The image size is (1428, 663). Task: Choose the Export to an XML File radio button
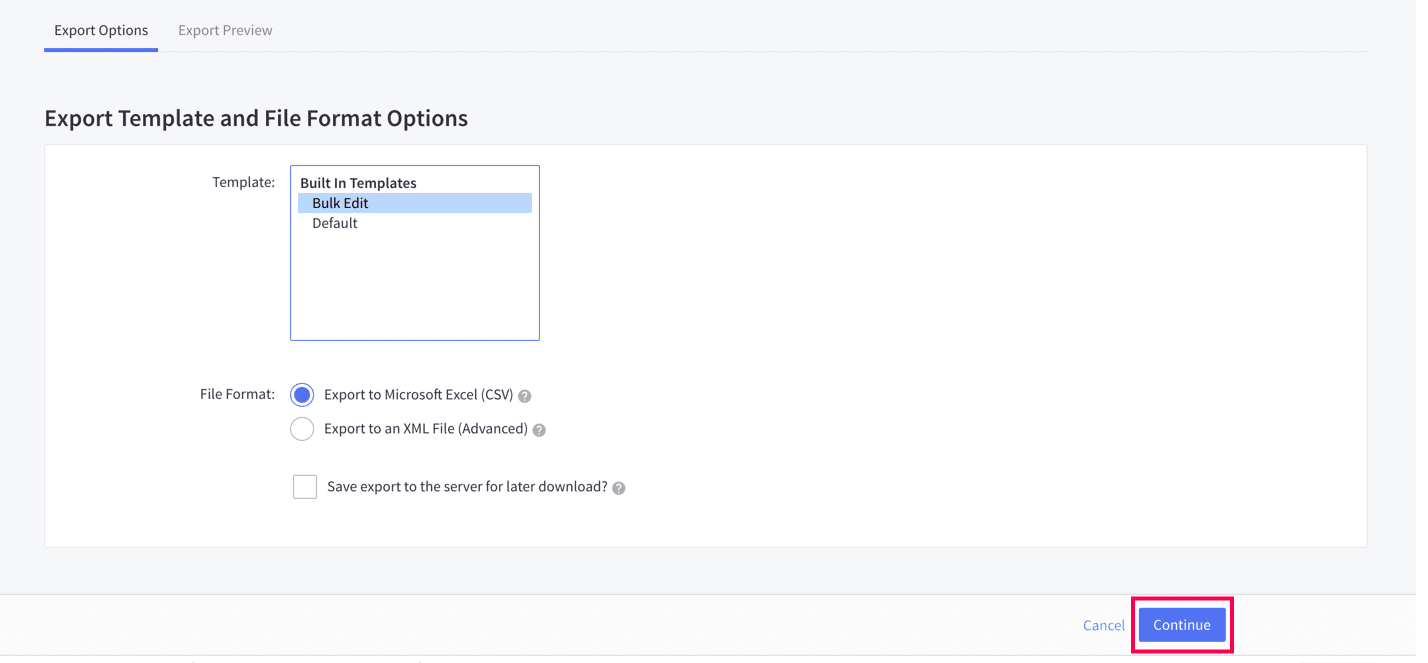point(302,429)
